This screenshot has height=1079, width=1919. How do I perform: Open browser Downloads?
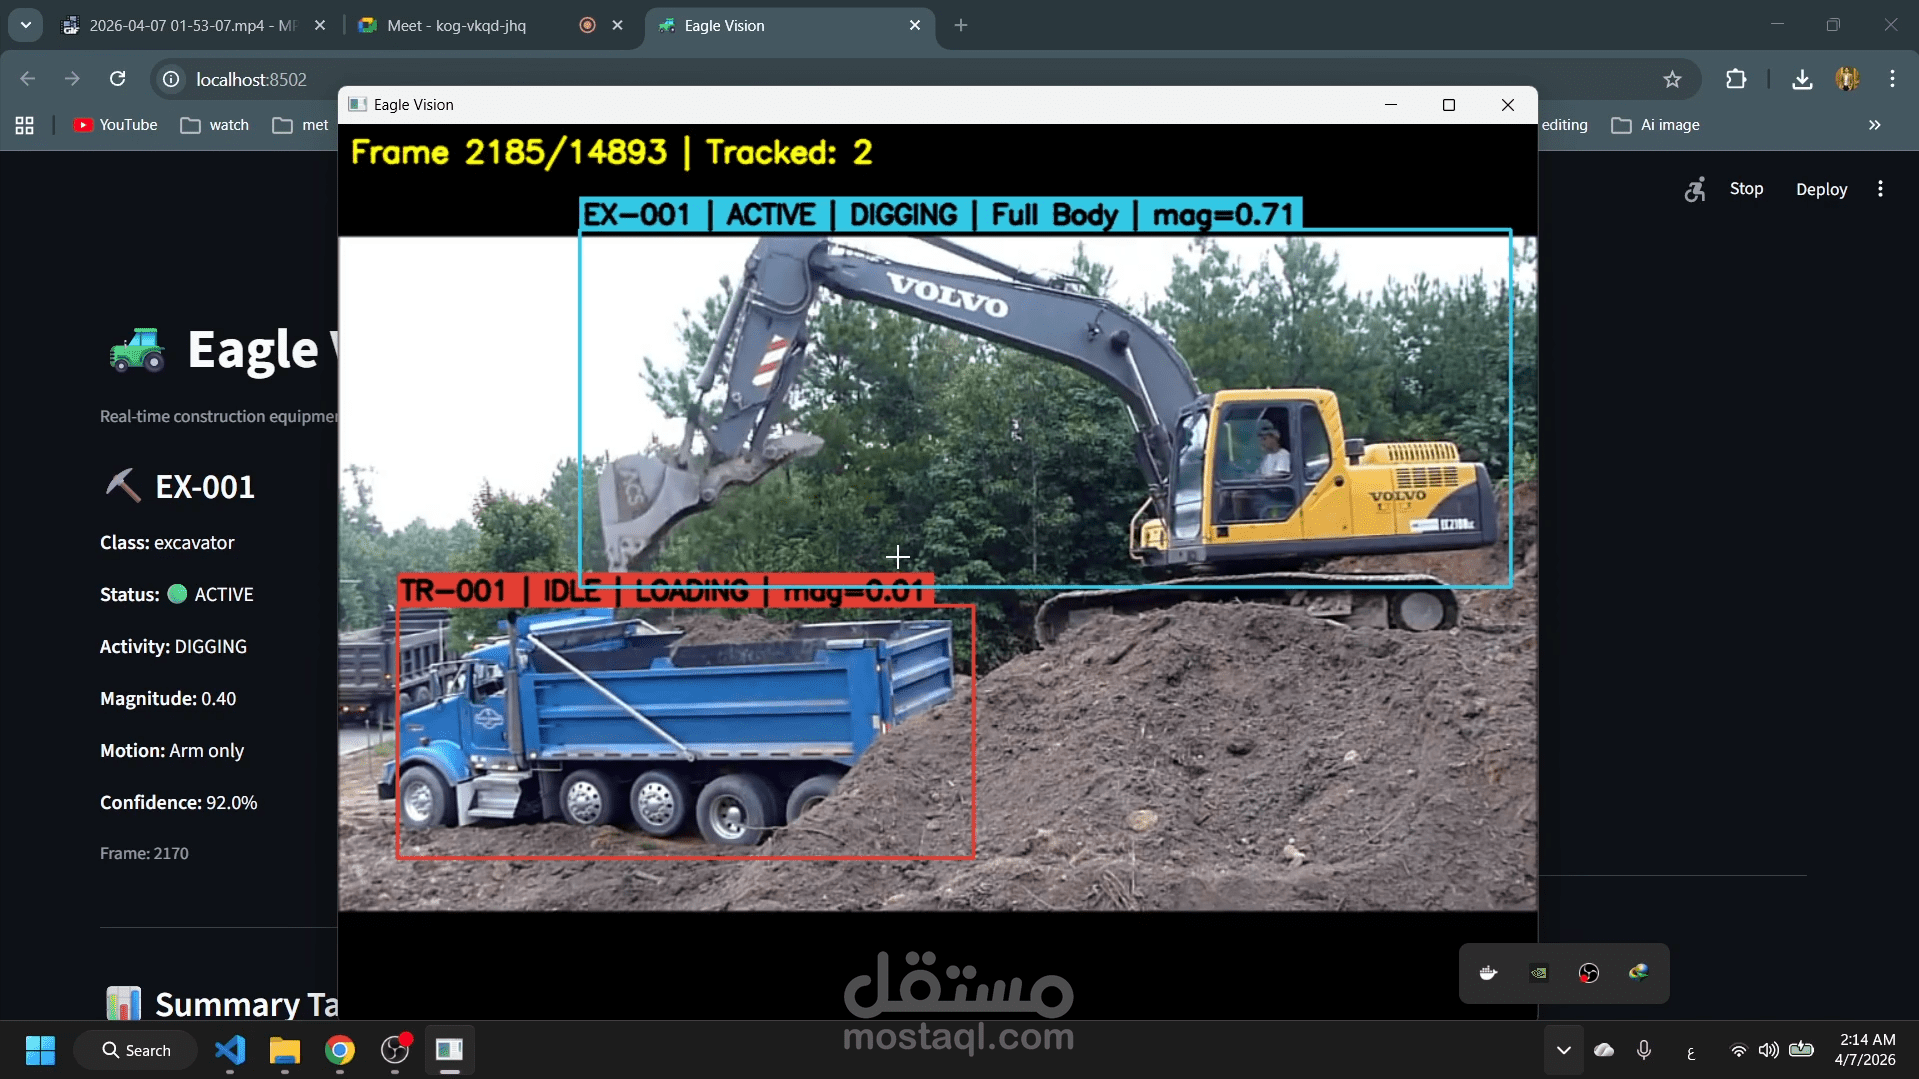click(x=1802, y=79)
